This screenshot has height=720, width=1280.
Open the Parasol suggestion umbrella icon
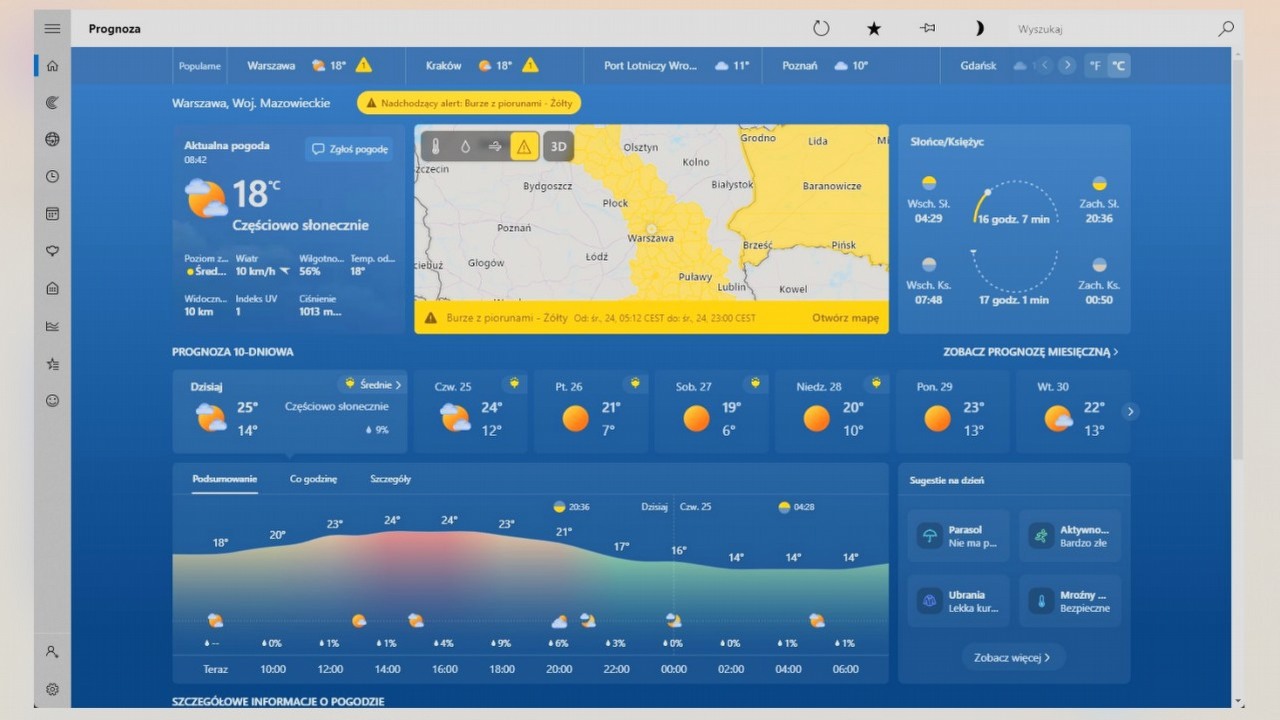pyautogui.click(x=930, y=536)
